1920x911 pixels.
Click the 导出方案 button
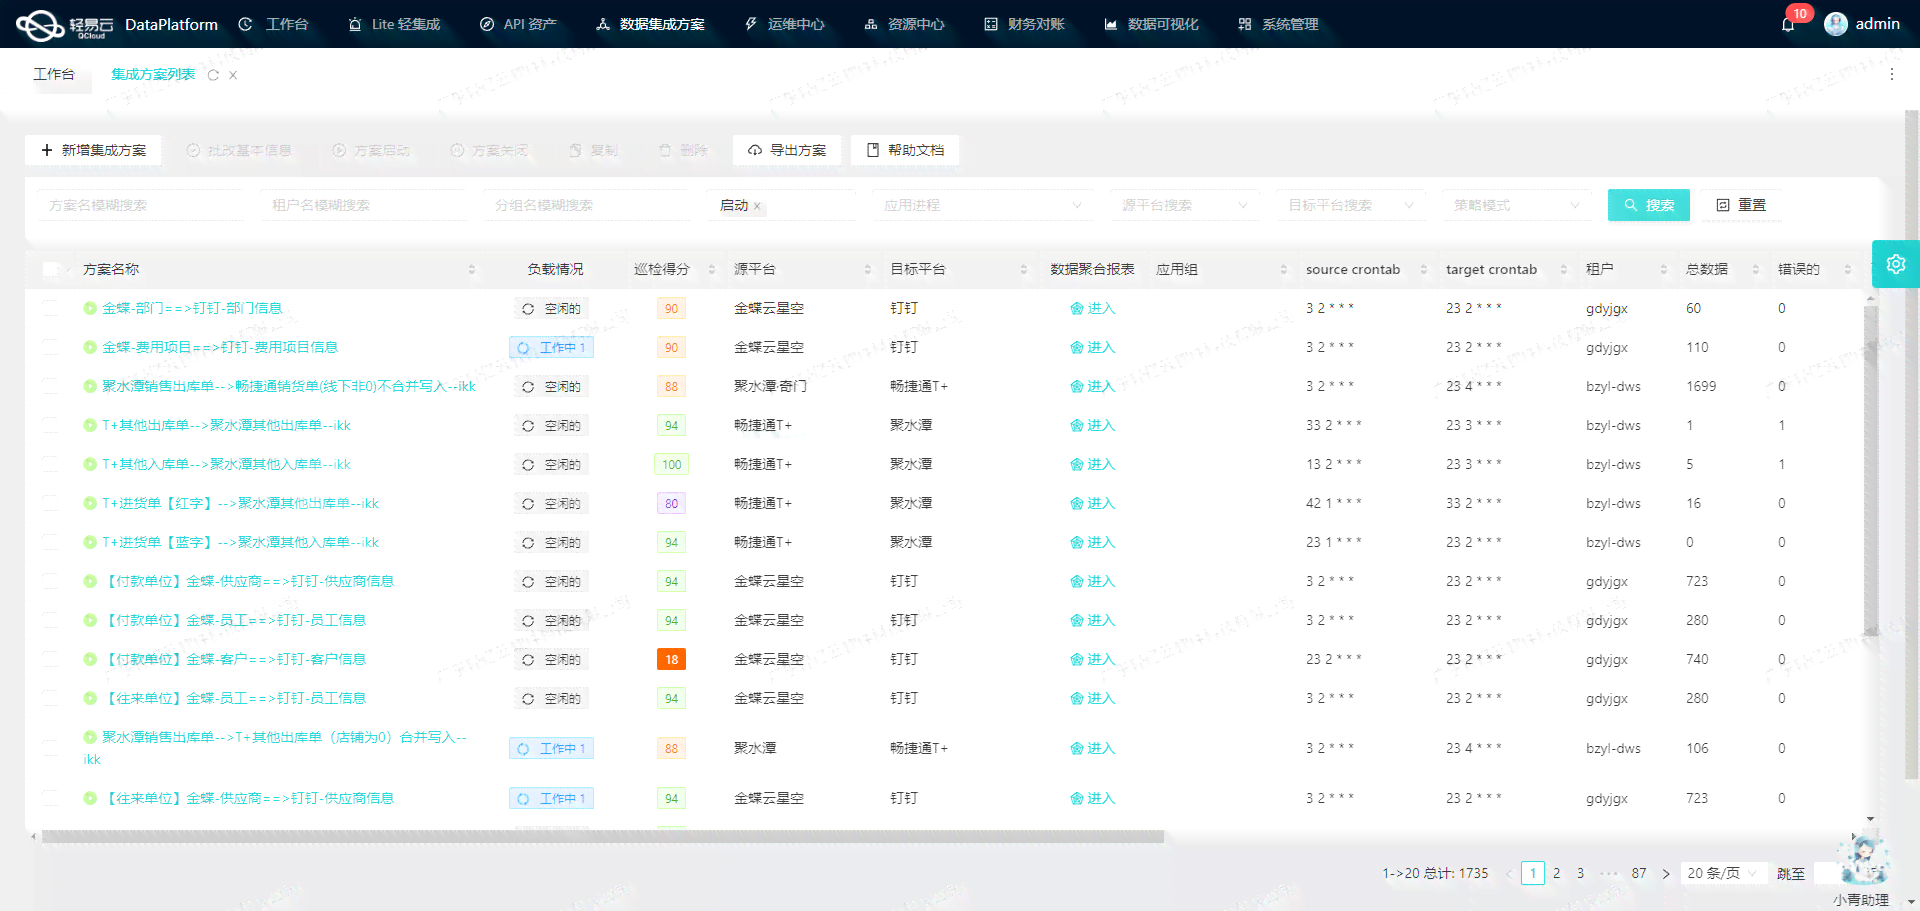click(787, 150)
